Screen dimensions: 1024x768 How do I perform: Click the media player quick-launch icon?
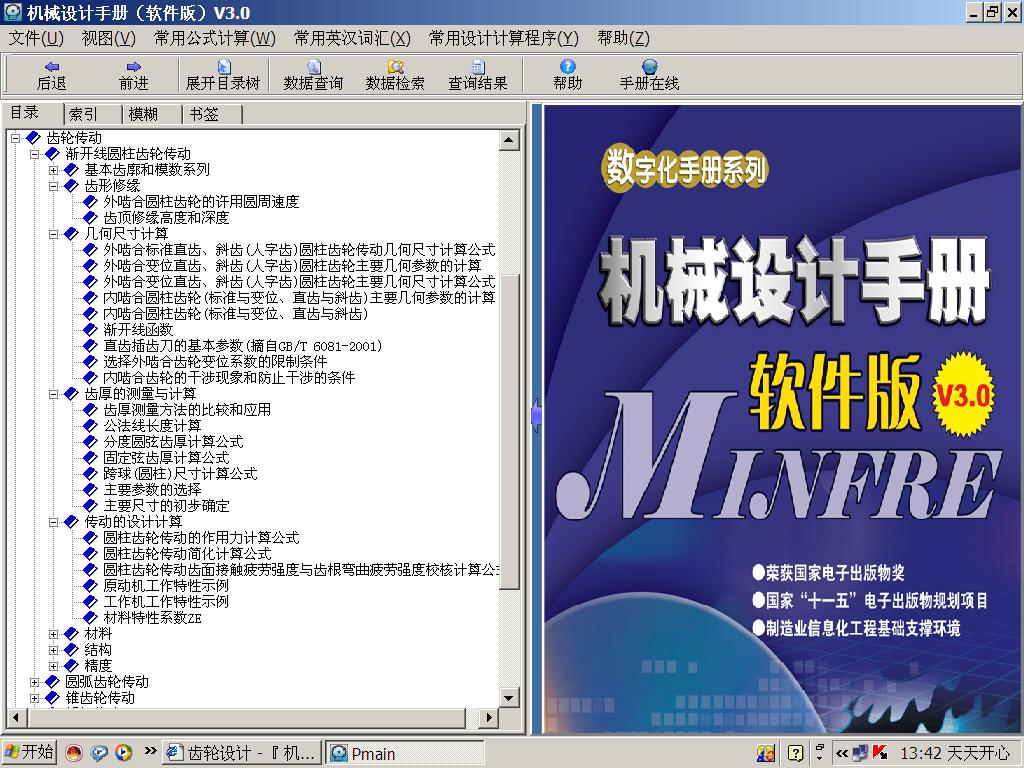pos(123,753)
